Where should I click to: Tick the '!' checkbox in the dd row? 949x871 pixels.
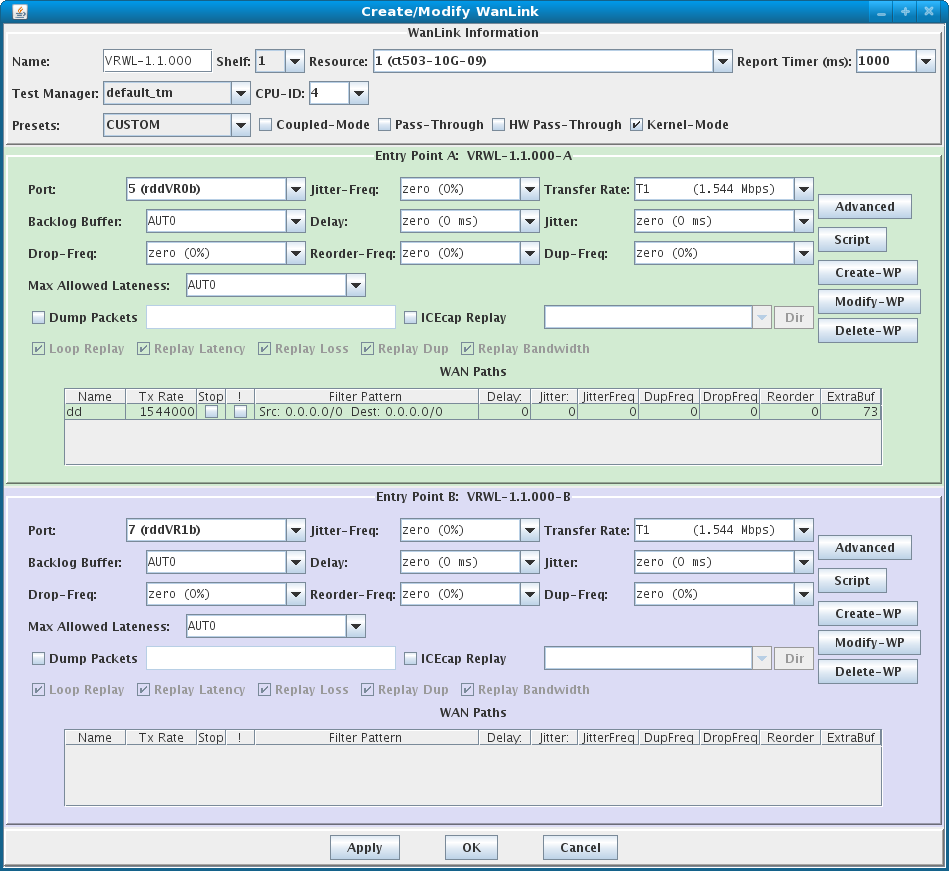coord(240,412)
